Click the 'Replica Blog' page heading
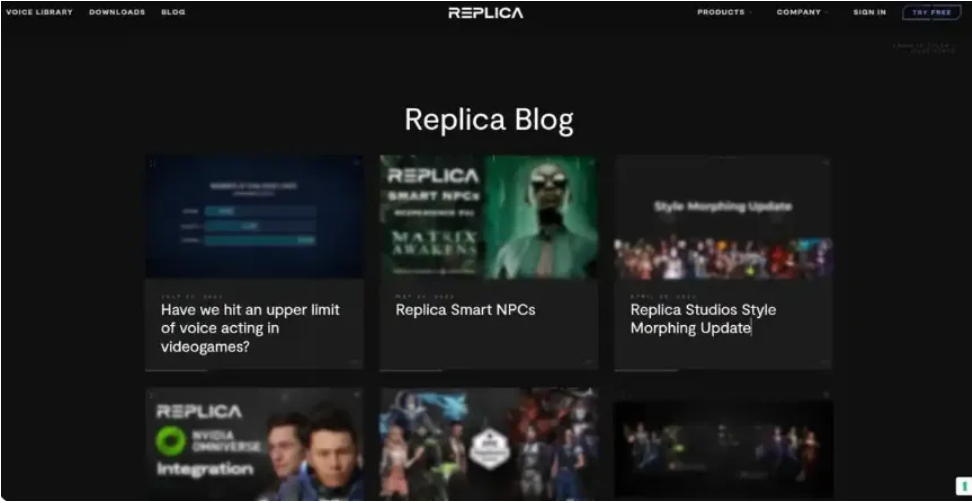Viewport: 972px width, 503px height. (489, 120)
